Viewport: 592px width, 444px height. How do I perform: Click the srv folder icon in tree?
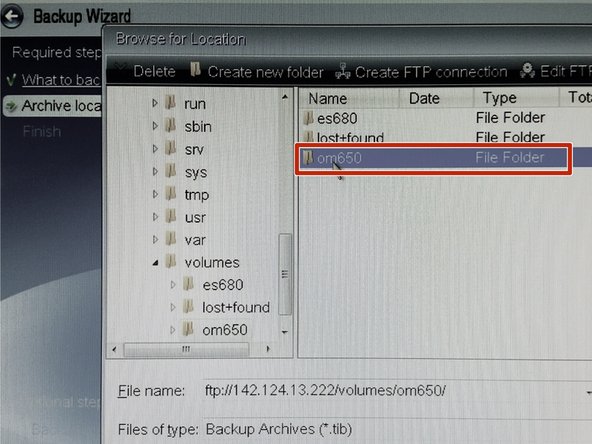point(171,148)
